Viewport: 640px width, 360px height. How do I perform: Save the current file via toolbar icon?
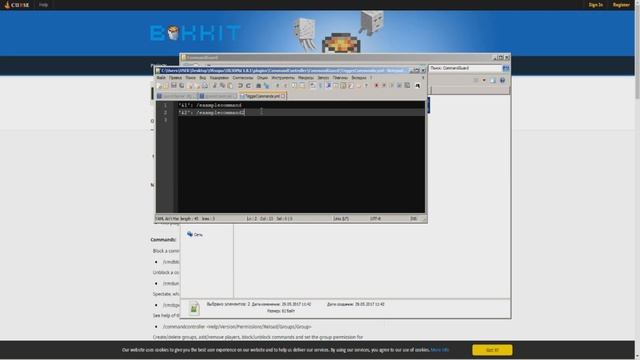point(173,86)
